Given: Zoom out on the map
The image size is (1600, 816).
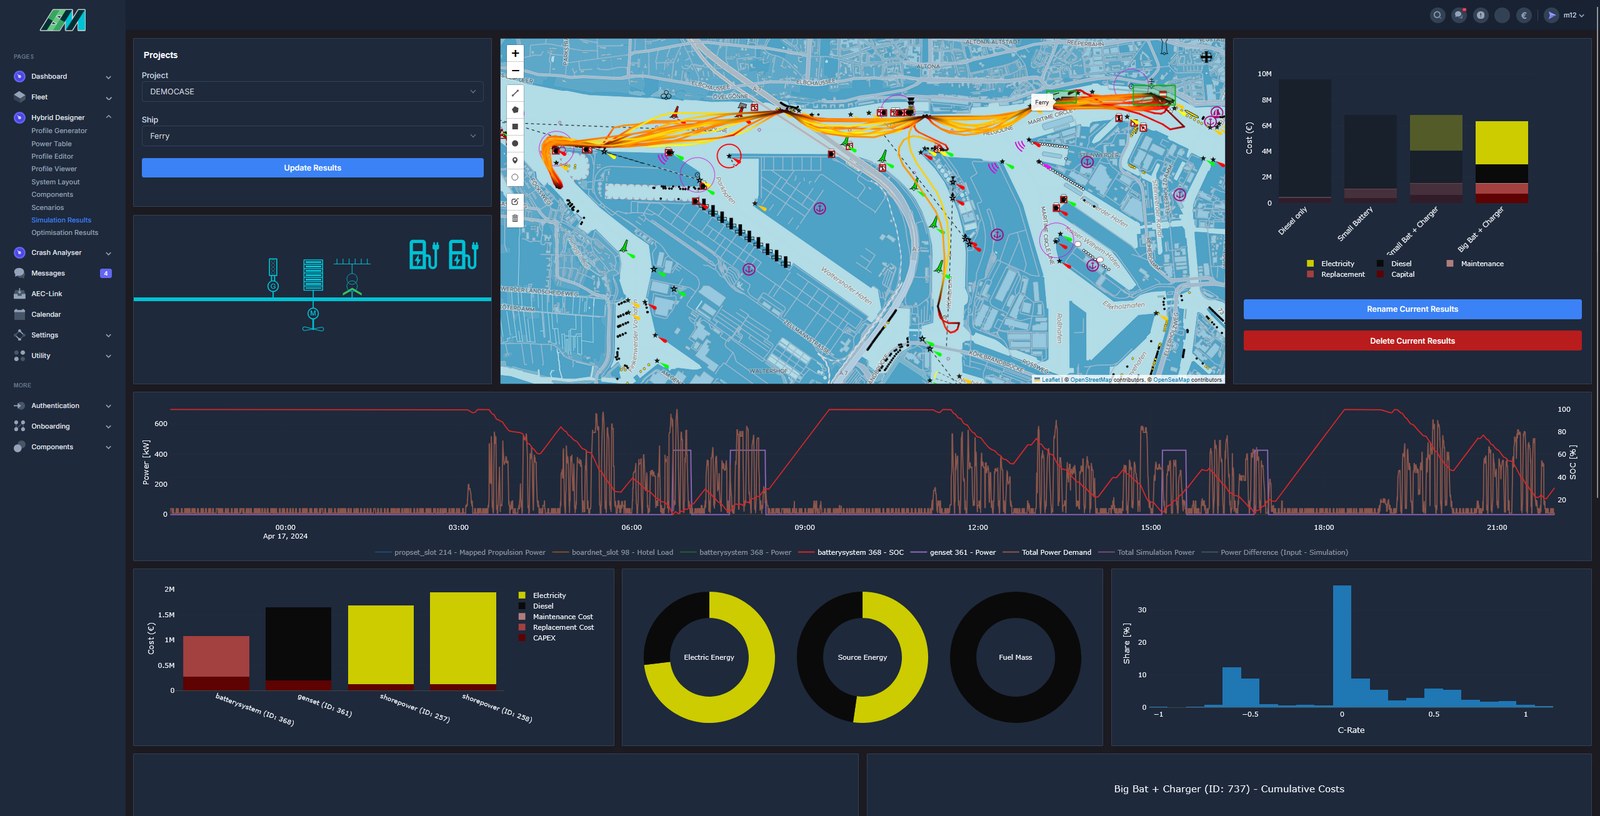Looking at the screenshot, I should pos(515,71).
